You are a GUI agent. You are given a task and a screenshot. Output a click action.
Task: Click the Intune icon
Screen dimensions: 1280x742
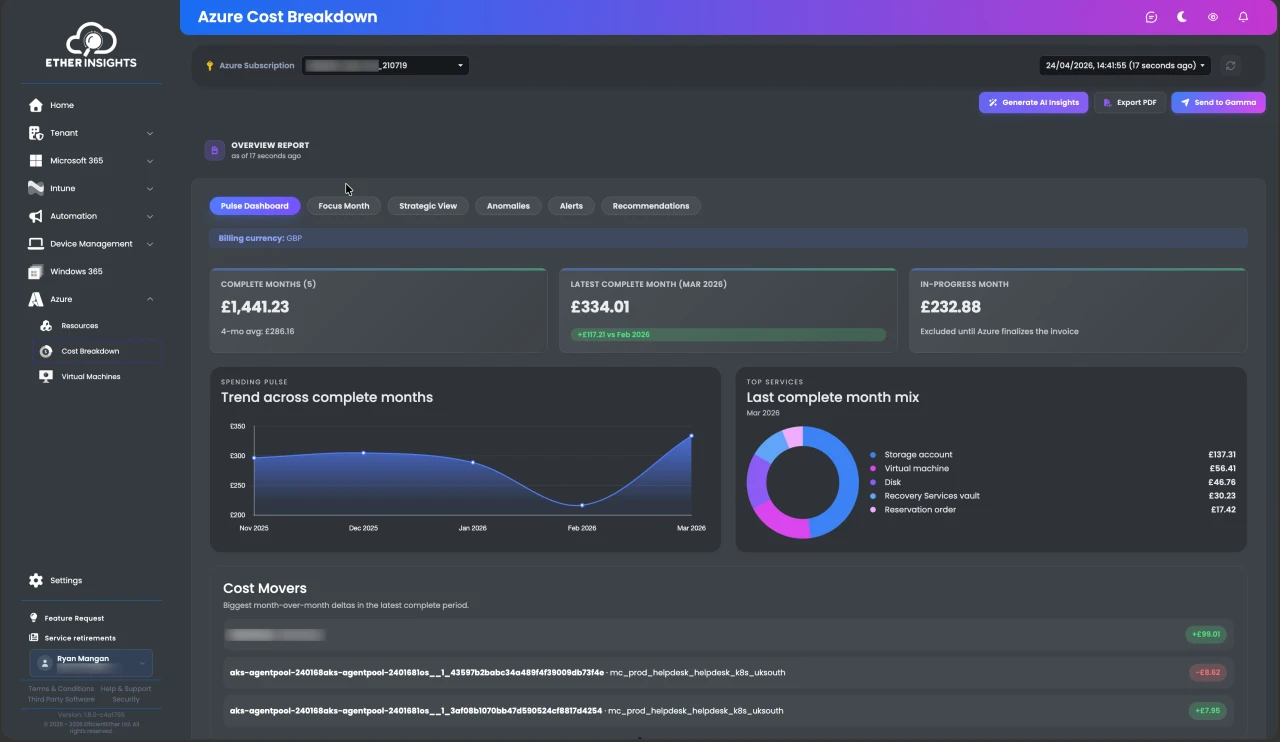click(x=36, y=188)
